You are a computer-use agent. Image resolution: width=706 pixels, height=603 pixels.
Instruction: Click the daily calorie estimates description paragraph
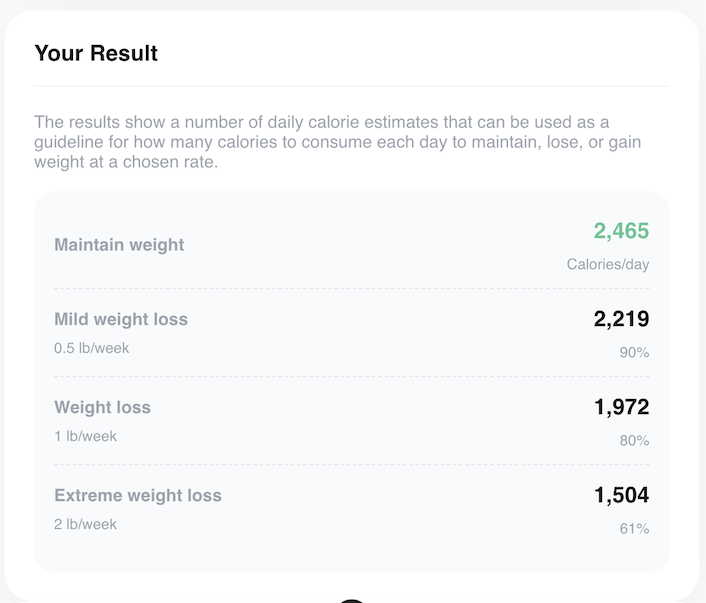337,142
